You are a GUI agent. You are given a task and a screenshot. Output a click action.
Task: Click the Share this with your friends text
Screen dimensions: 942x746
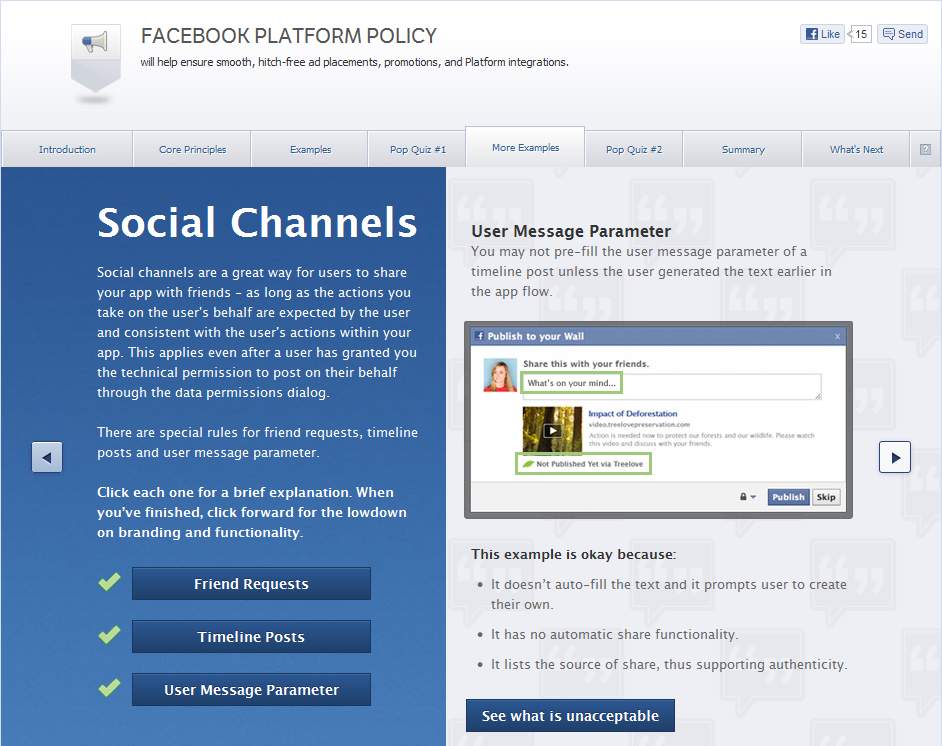586,363
